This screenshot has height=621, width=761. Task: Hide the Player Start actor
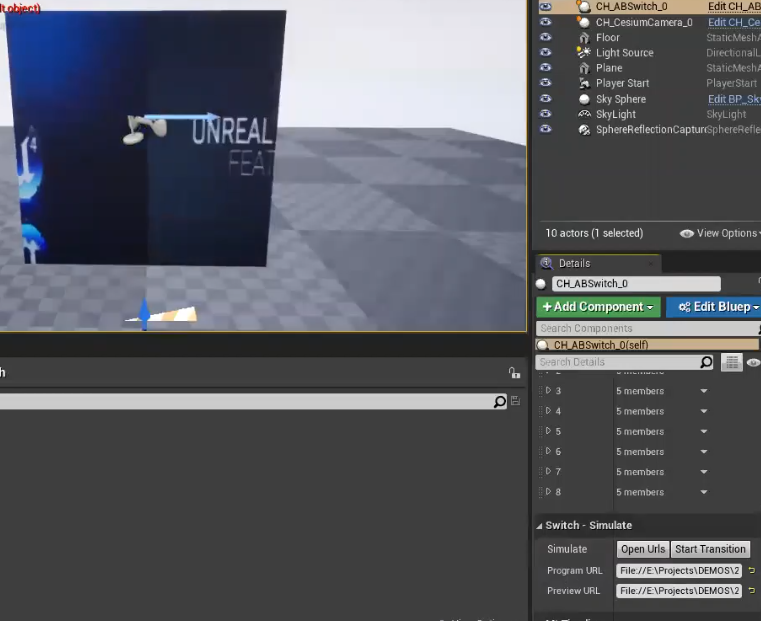(546, 83)
